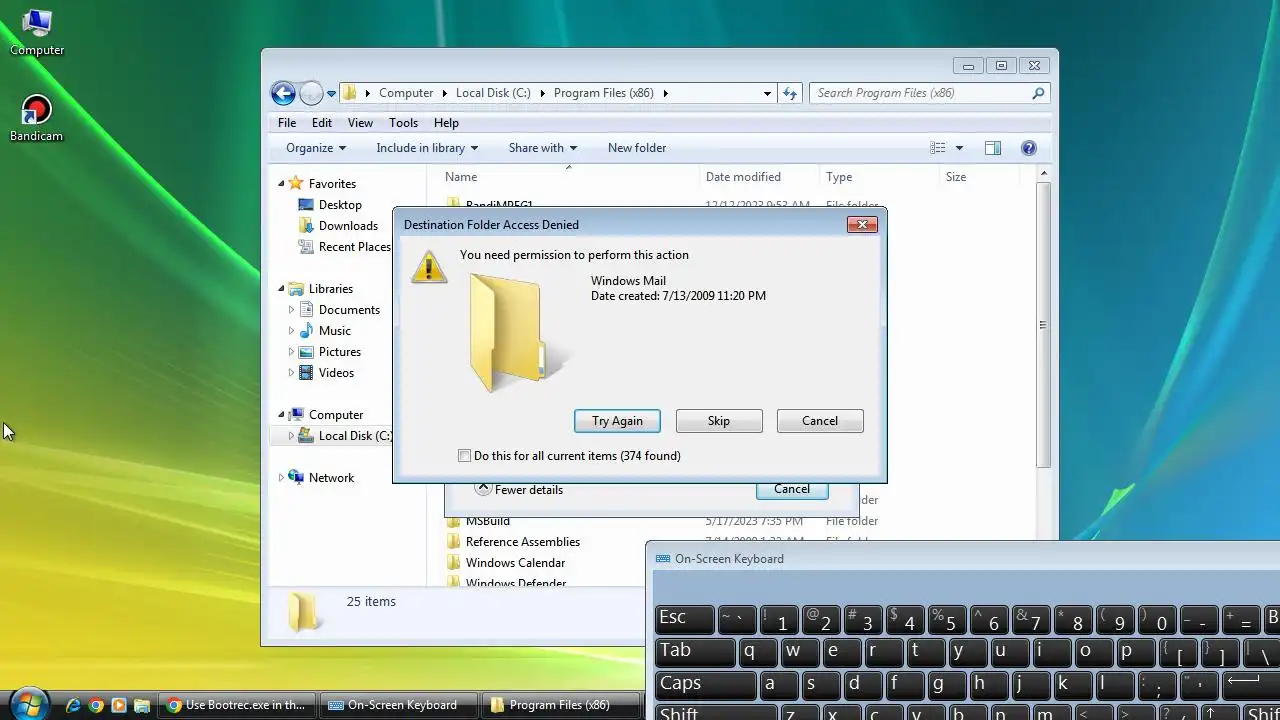This screenshot has width=1280, height=720.
Task: Click Esc on the On-Screen Keyboard
Action: [684, 619]
